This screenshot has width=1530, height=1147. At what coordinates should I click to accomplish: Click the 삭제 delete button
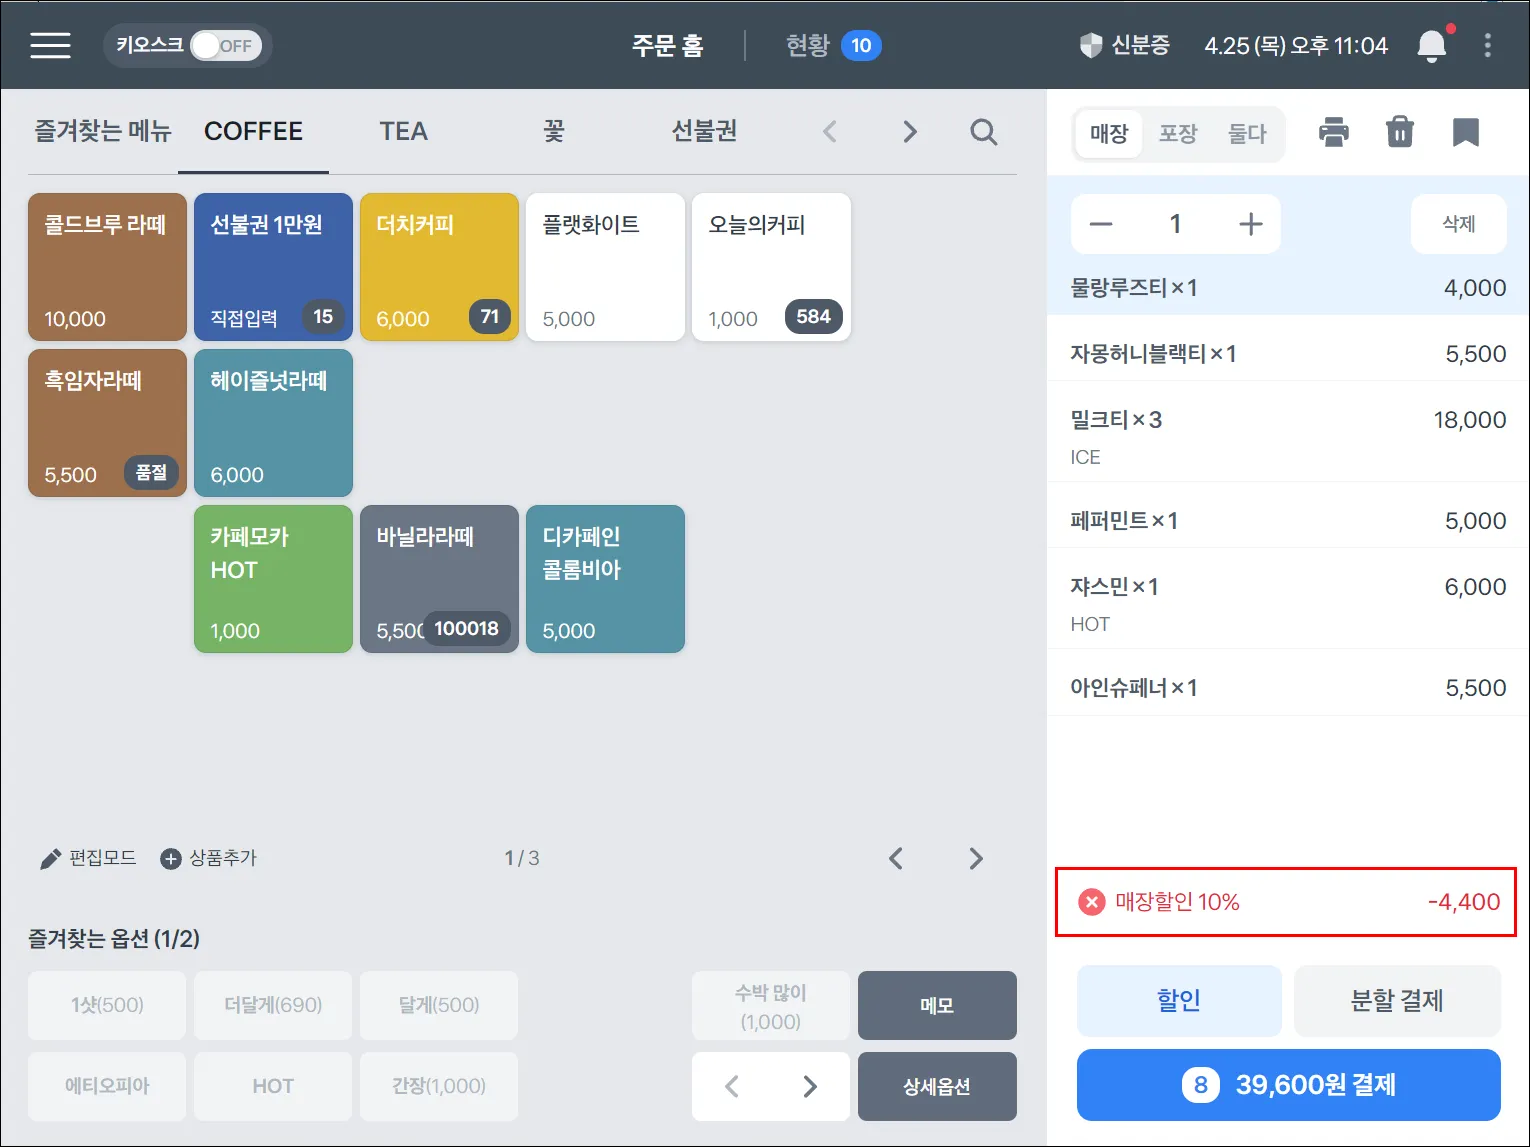1459,224
